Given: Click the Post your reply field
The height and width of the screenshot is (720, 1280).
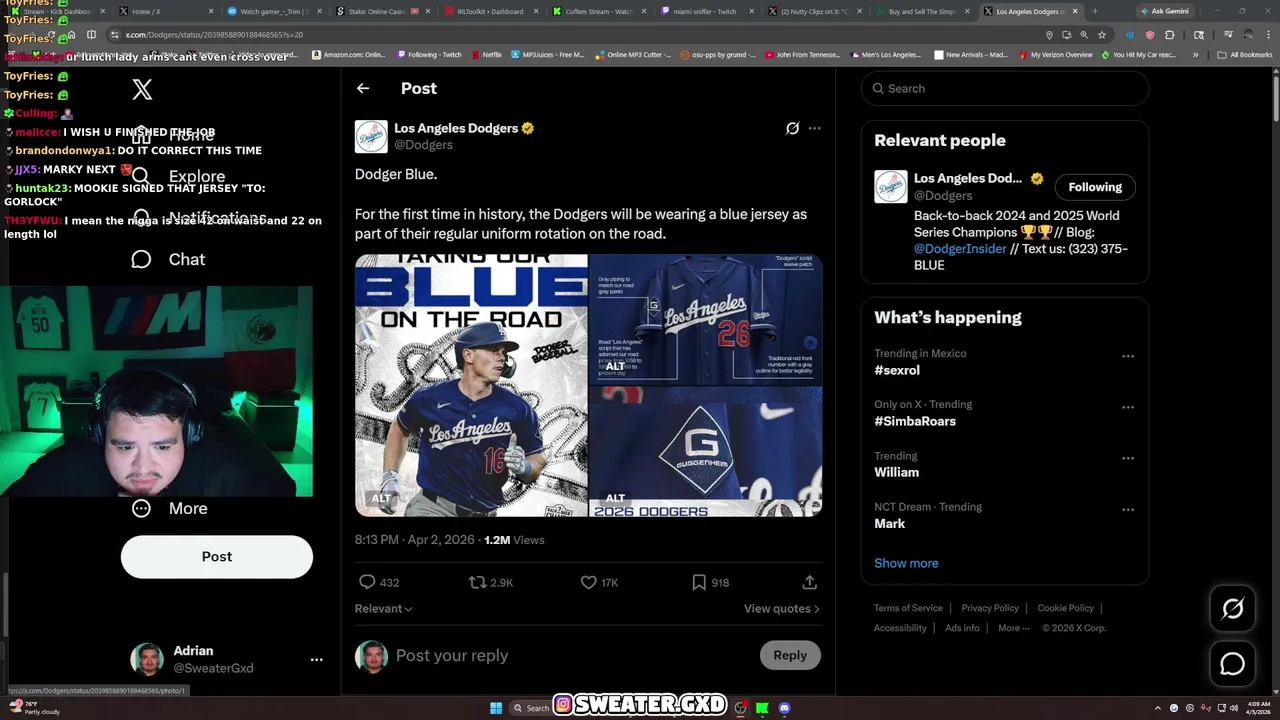Looking at the screenshot, I should [x=570, y=655].
